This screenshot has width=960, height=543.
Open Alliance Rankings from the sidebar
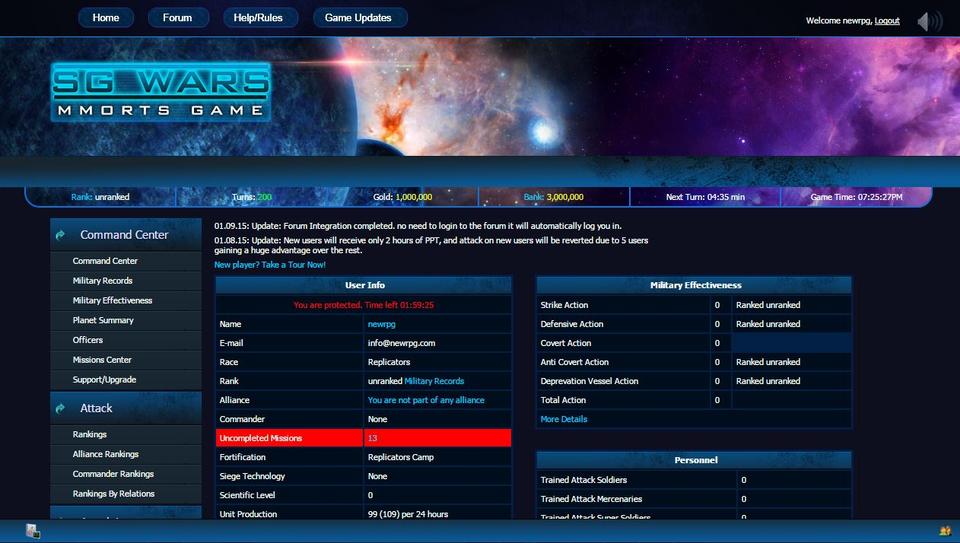106,454
